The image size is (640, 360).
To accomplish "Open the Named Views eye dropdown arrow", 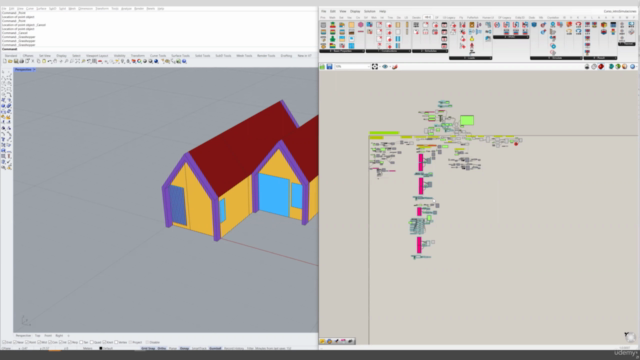I will pyautogui.click(x=390, y=67).
